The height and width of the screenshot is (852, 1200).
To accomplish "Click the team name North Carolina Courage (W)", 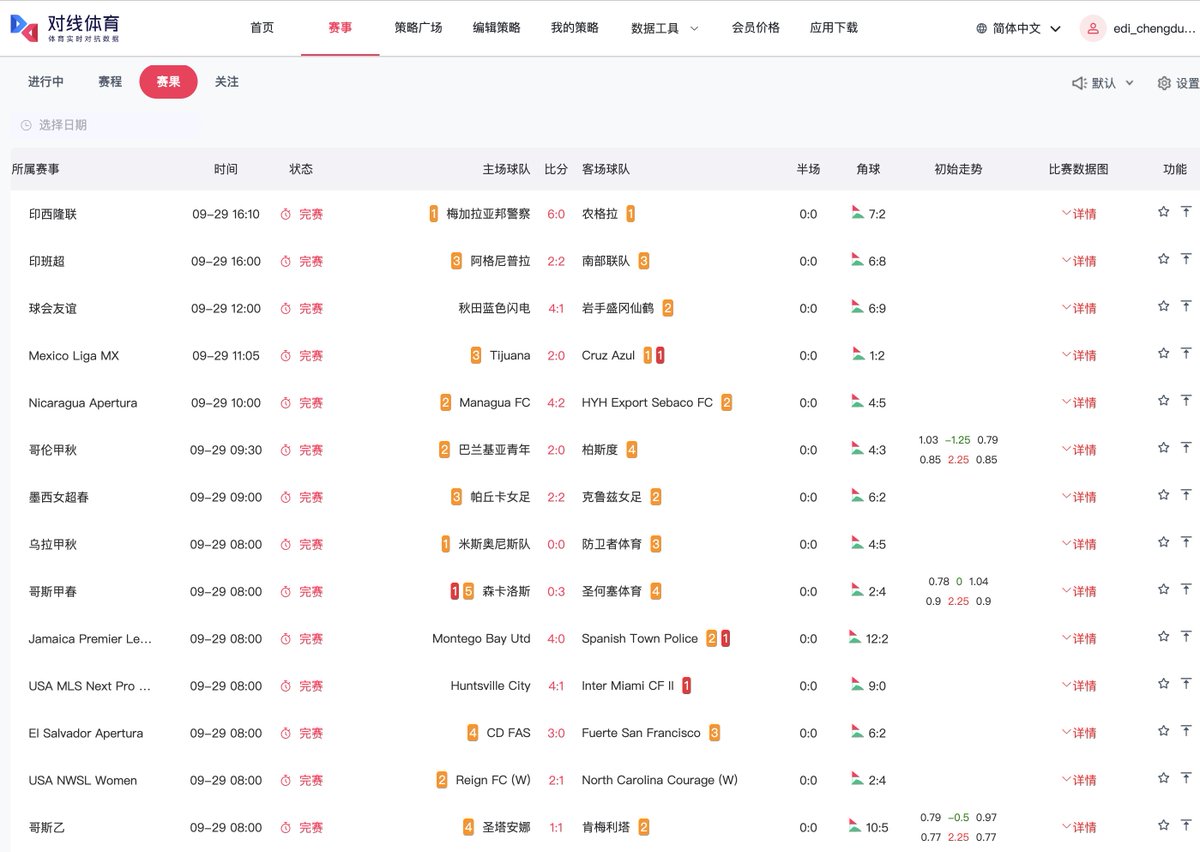I will click(x=660, y=780).
